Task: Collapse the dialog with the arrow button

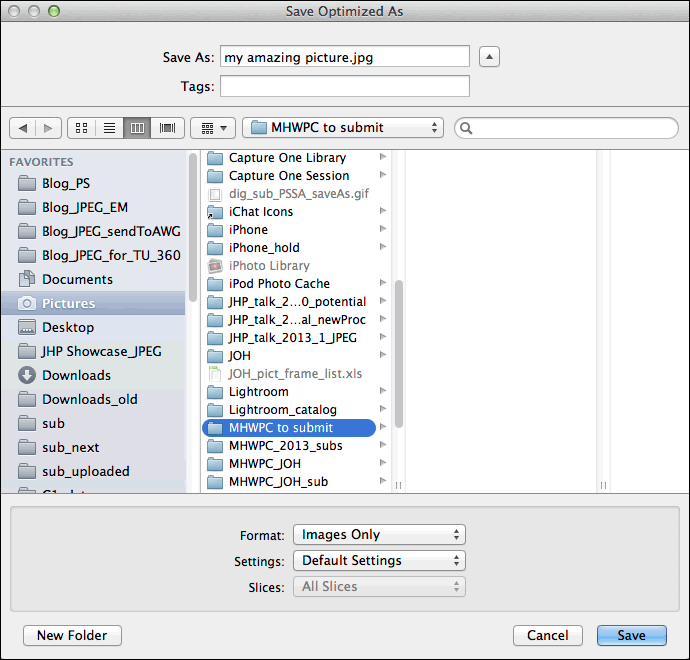Action: (489, 57)
